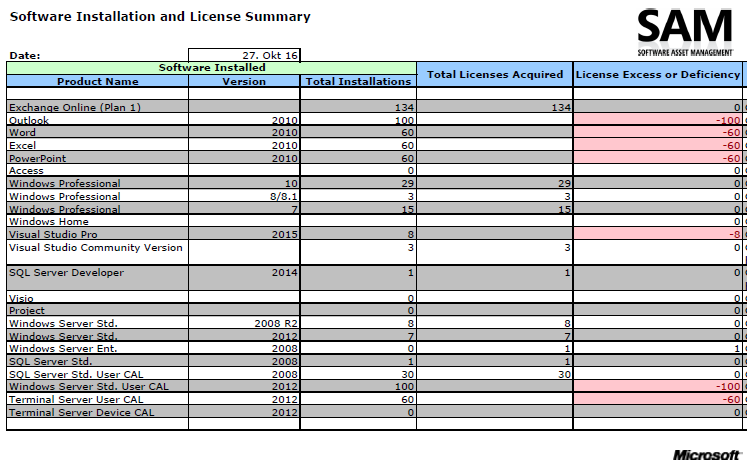Image resolution: width=747 pixels, height=469 pixels.
Task: Select SQL Server Developer version 2014 cell
Action: (x=244, y=278)
